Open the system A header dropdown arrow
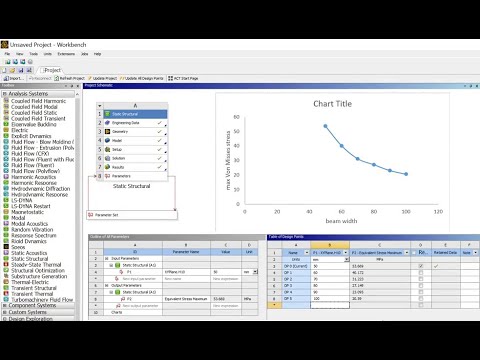 click(x=99, y=106)
